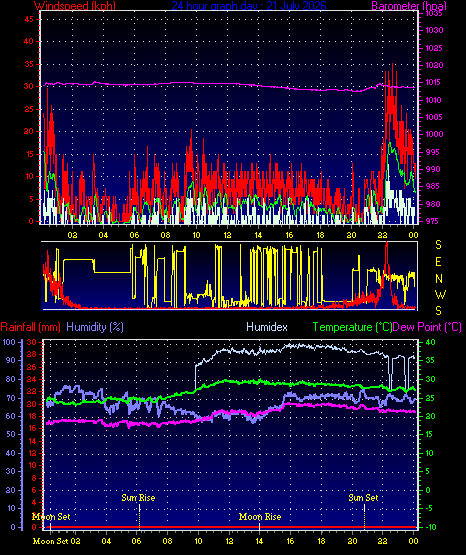Click the Temperature (°C) legend label
466x555 pixels.
click(x=352, y=327)
